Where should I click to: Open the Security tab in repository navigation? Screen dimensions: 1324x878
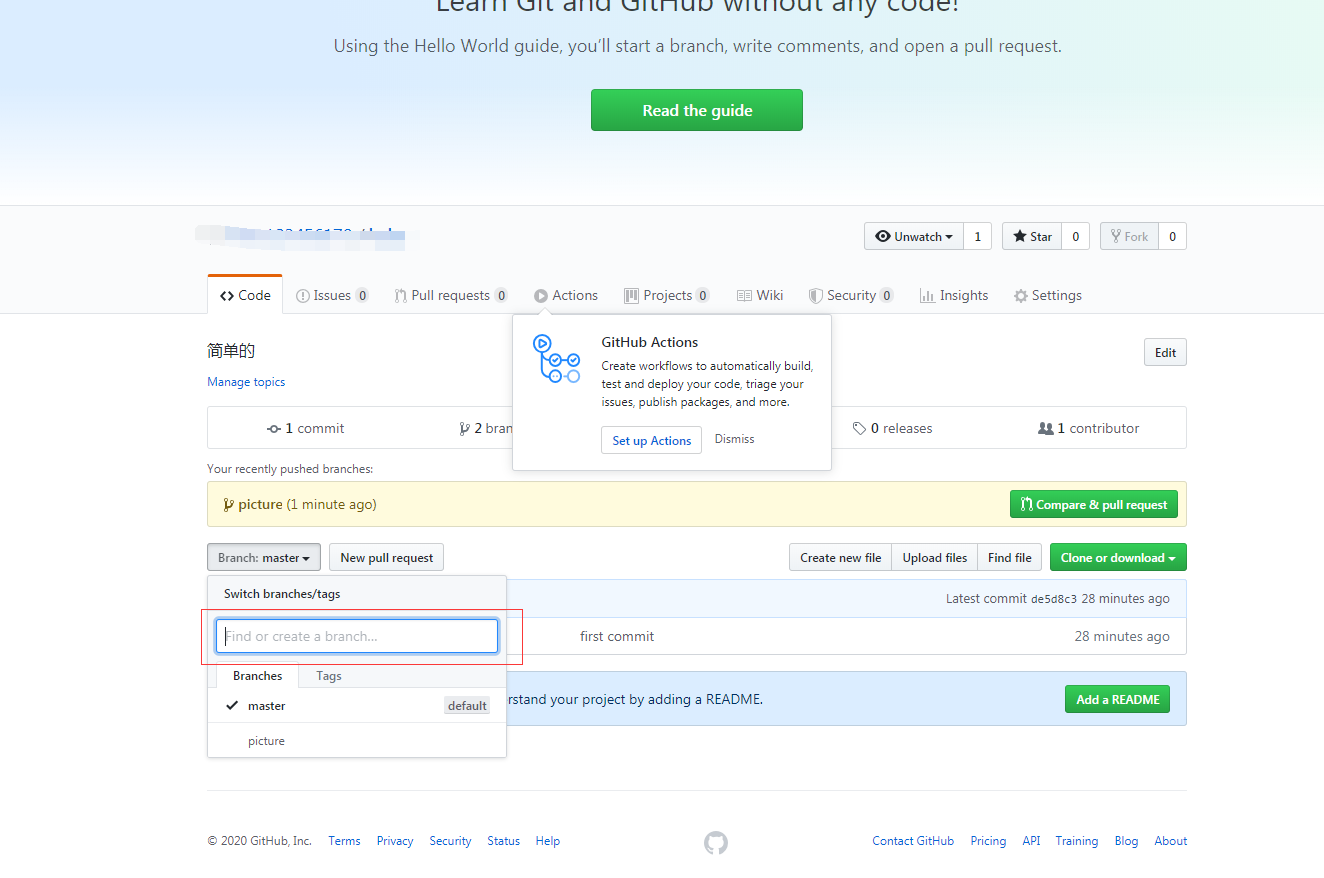tap(851, 295)
